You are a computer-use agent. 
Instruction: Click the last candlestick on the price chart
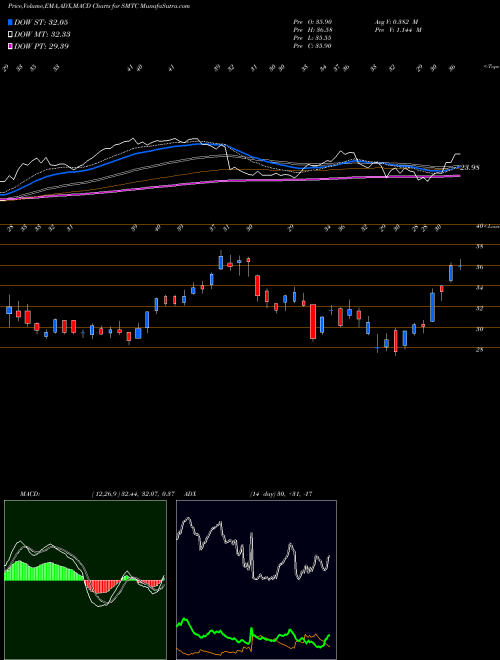[x=460, y=265]
